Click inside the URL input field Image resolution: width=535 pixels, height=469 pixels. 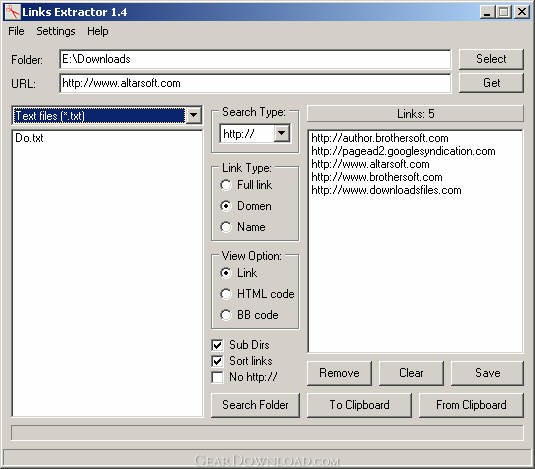pyautogui.click(x=255, y=83)
